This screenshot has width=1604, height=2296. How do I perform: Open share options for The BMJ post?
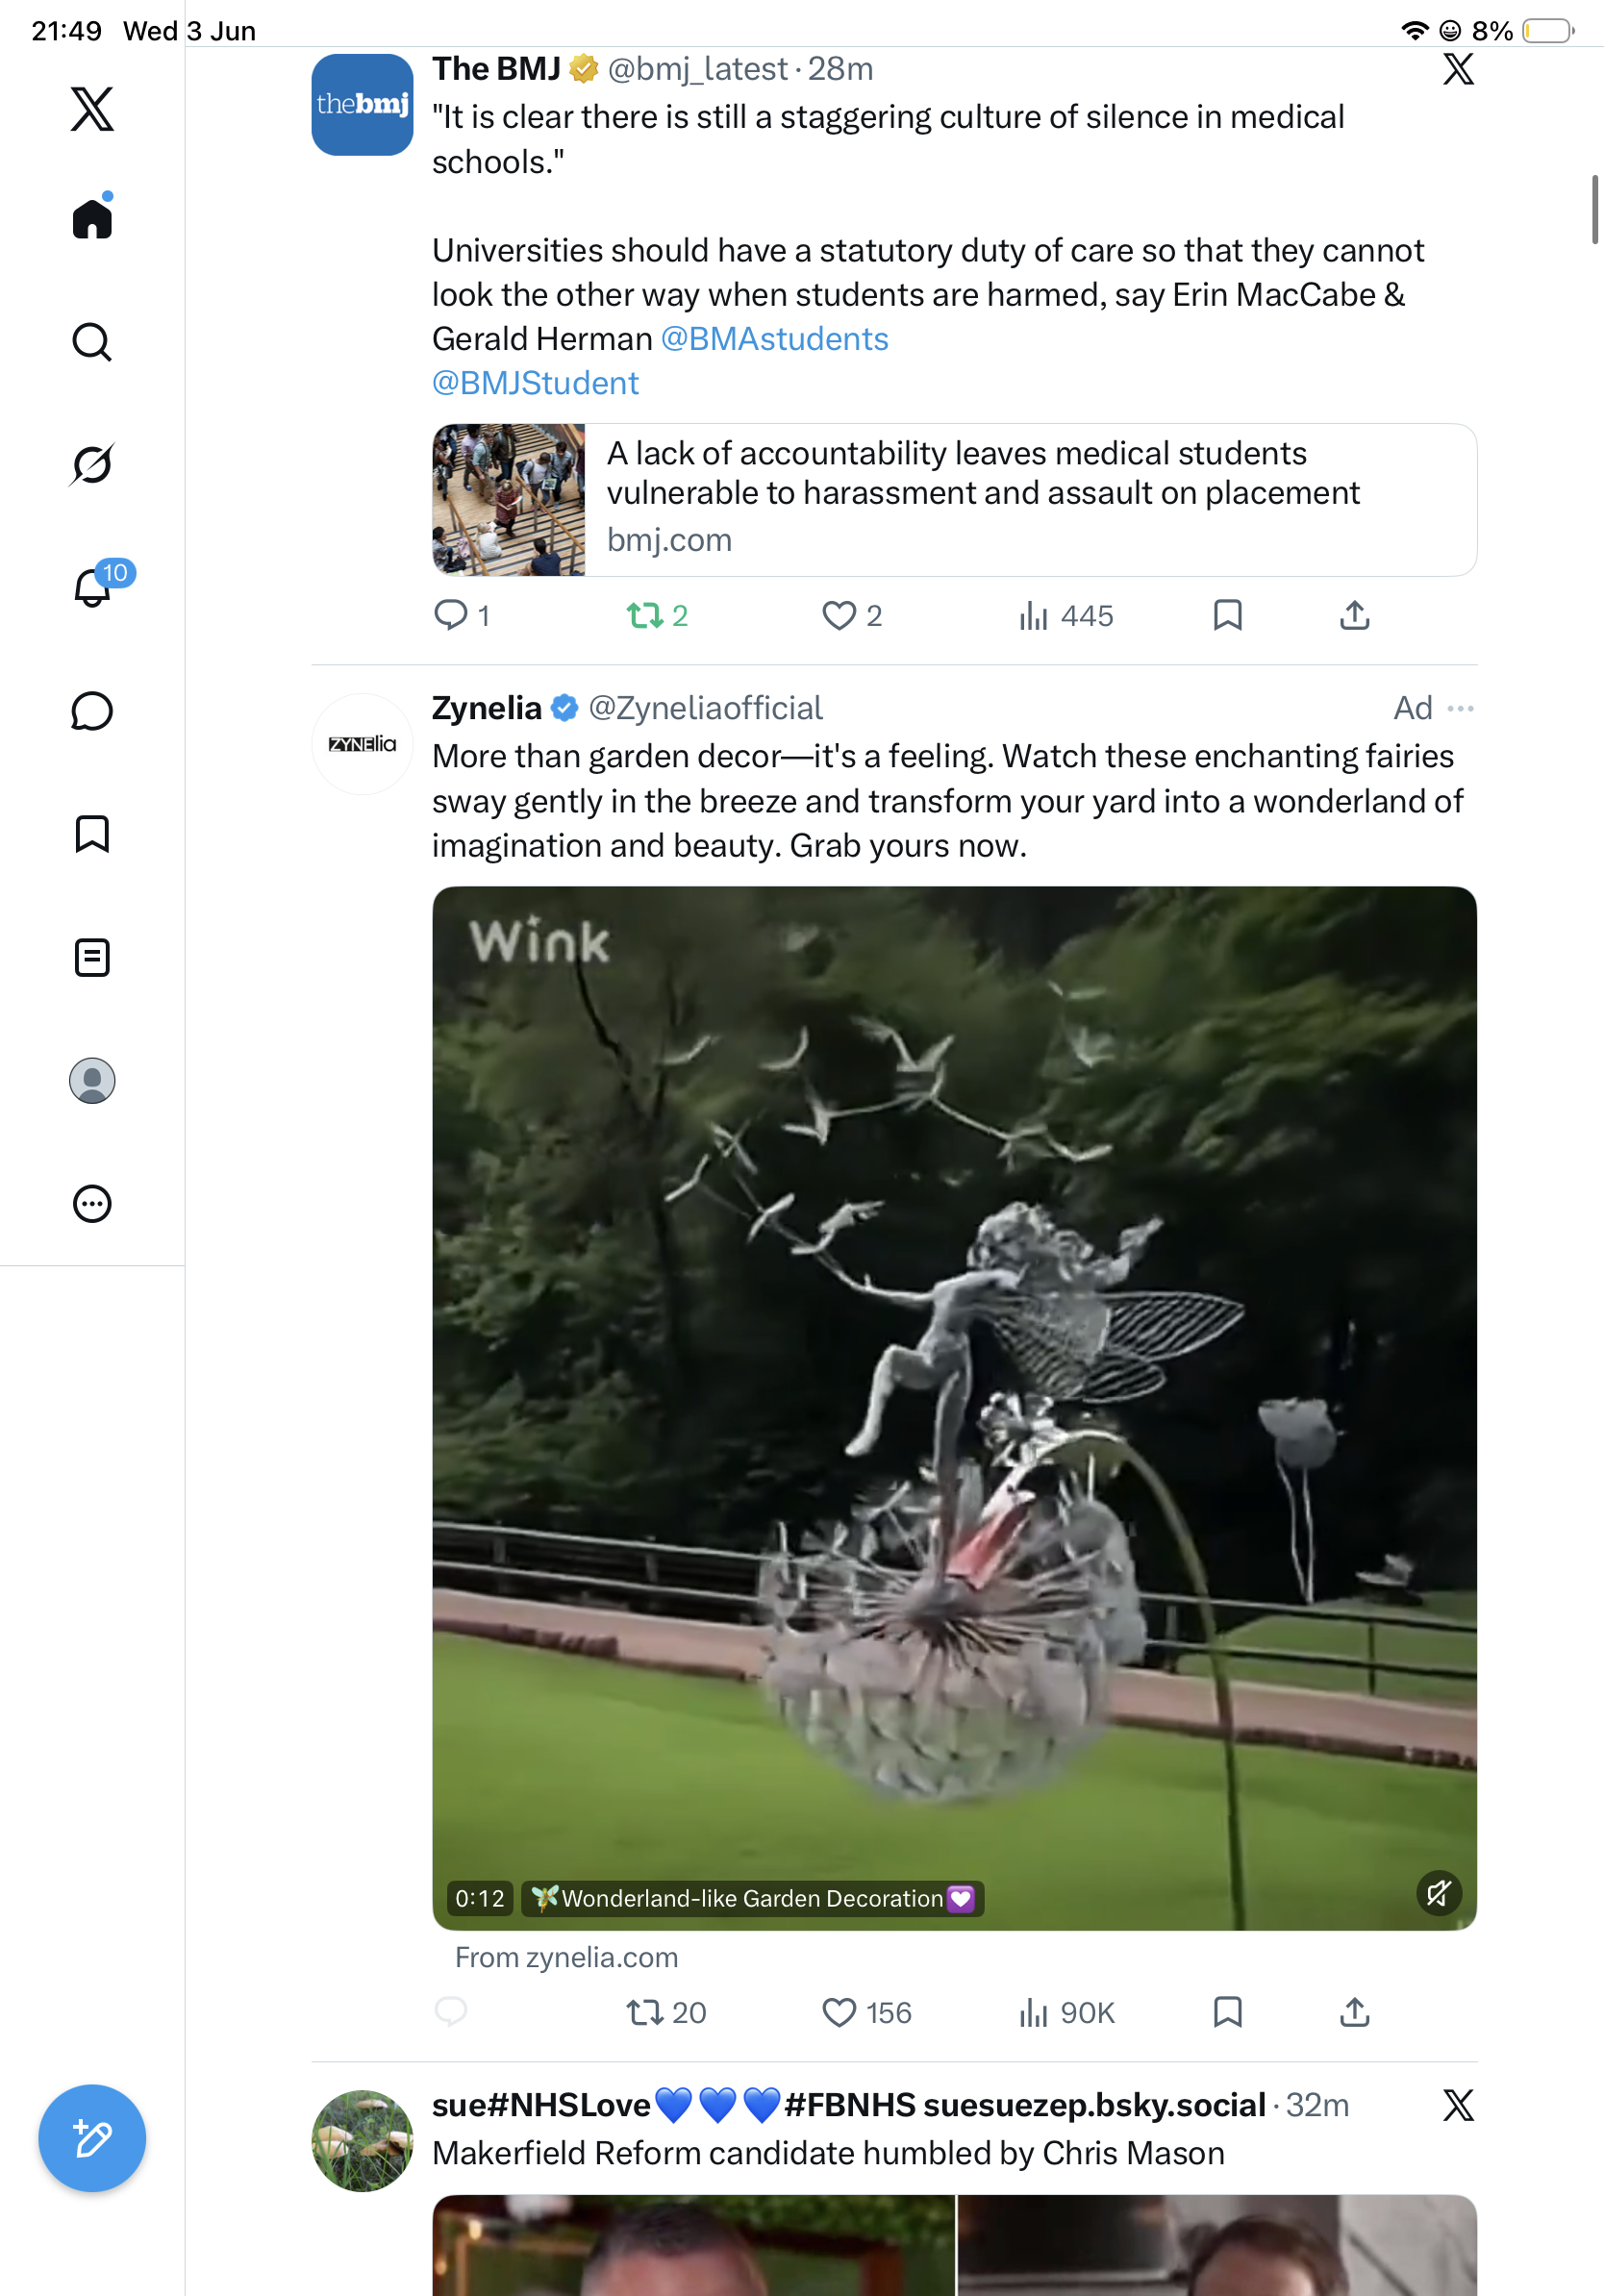1354,615
